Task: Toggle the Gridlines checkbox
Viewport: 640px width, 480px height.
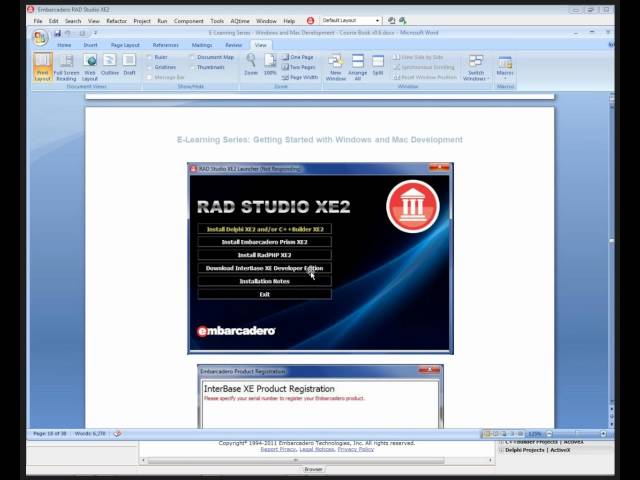Action: [x=149, y=67]
